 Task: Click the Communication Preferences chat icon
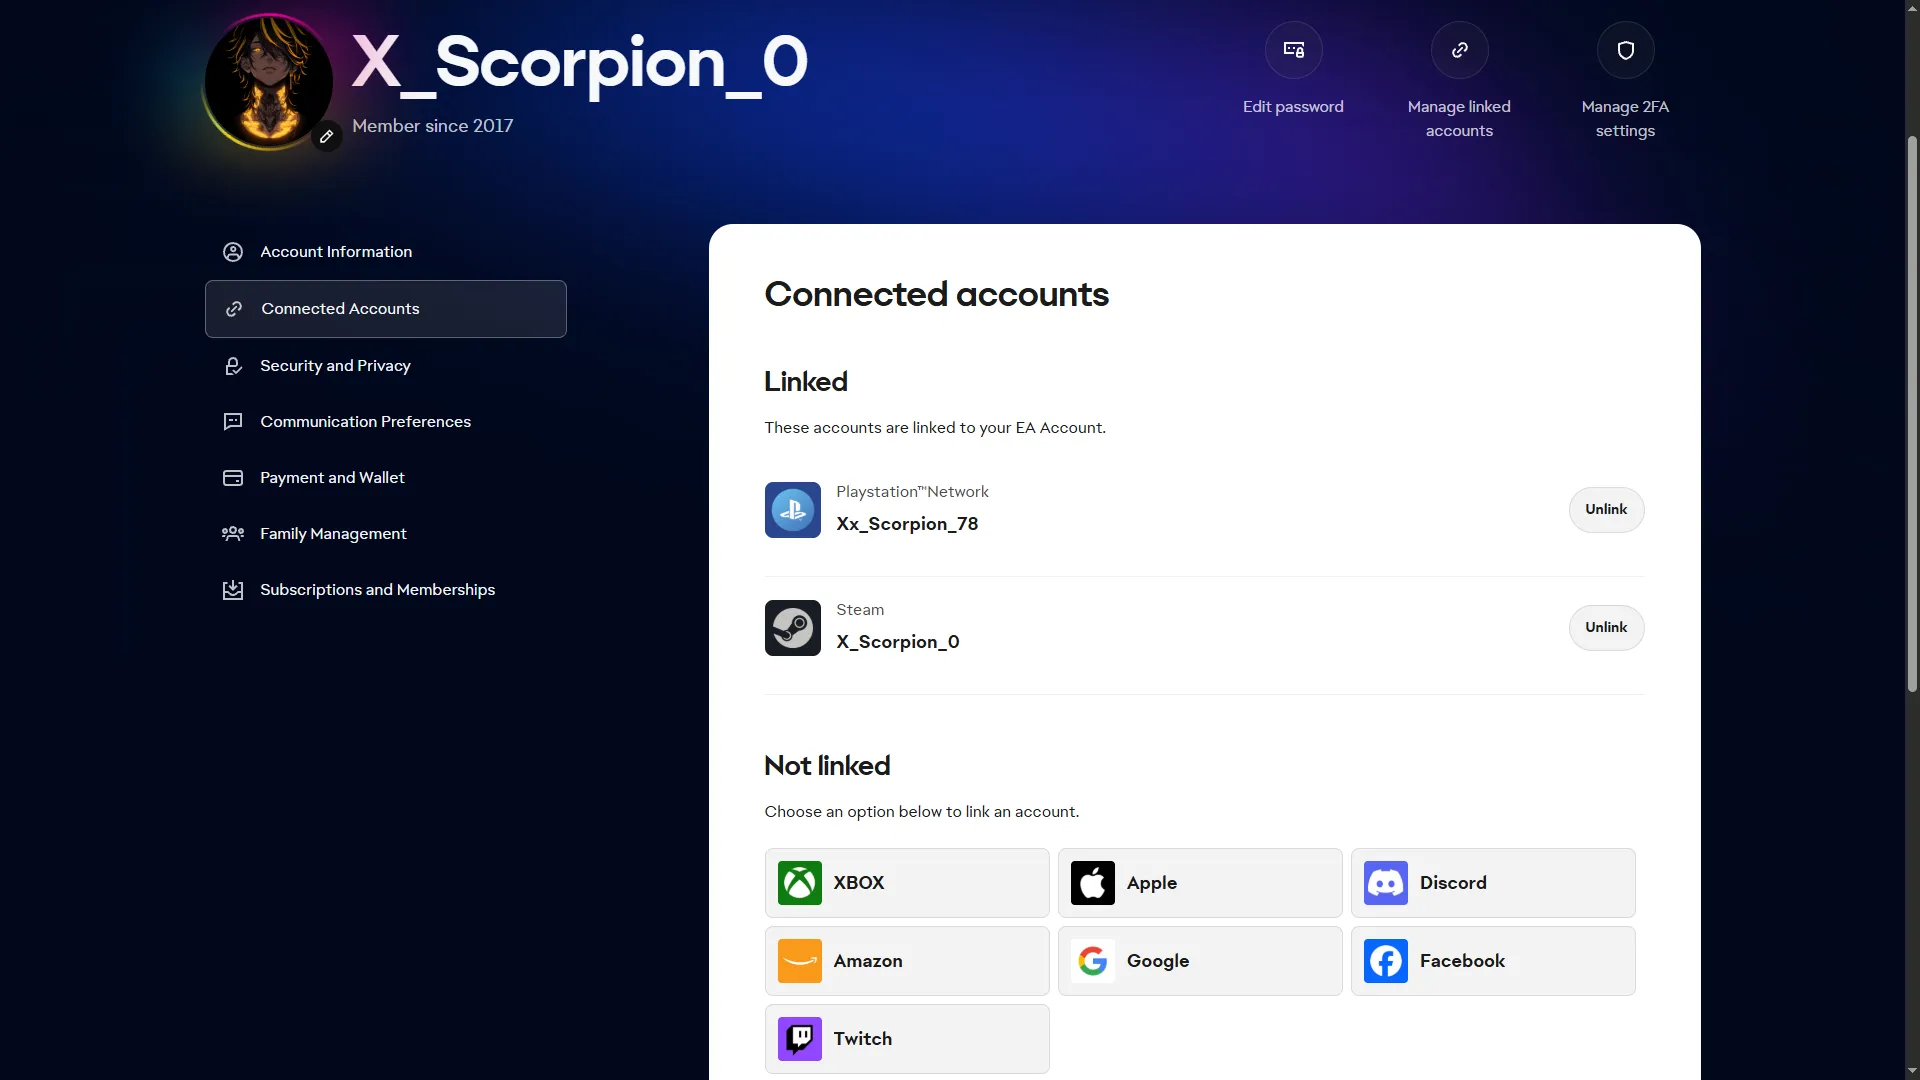(x=233, y=422)
